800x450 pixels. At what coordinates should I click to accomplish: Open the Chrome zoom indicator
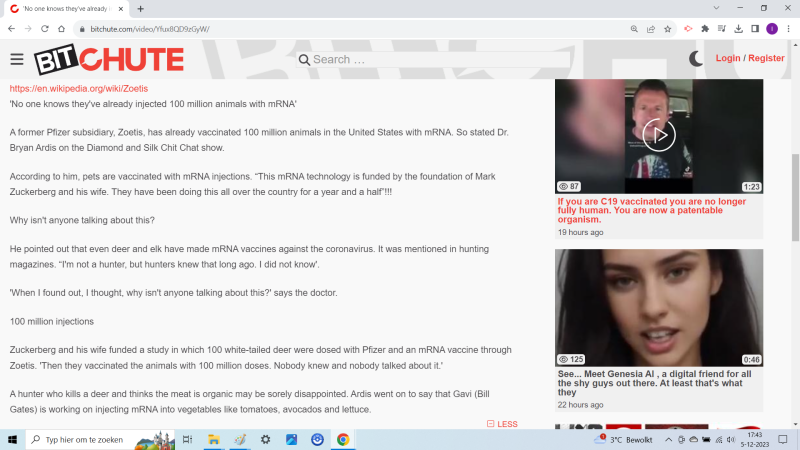pyautogui.click(x=634, y=29)
